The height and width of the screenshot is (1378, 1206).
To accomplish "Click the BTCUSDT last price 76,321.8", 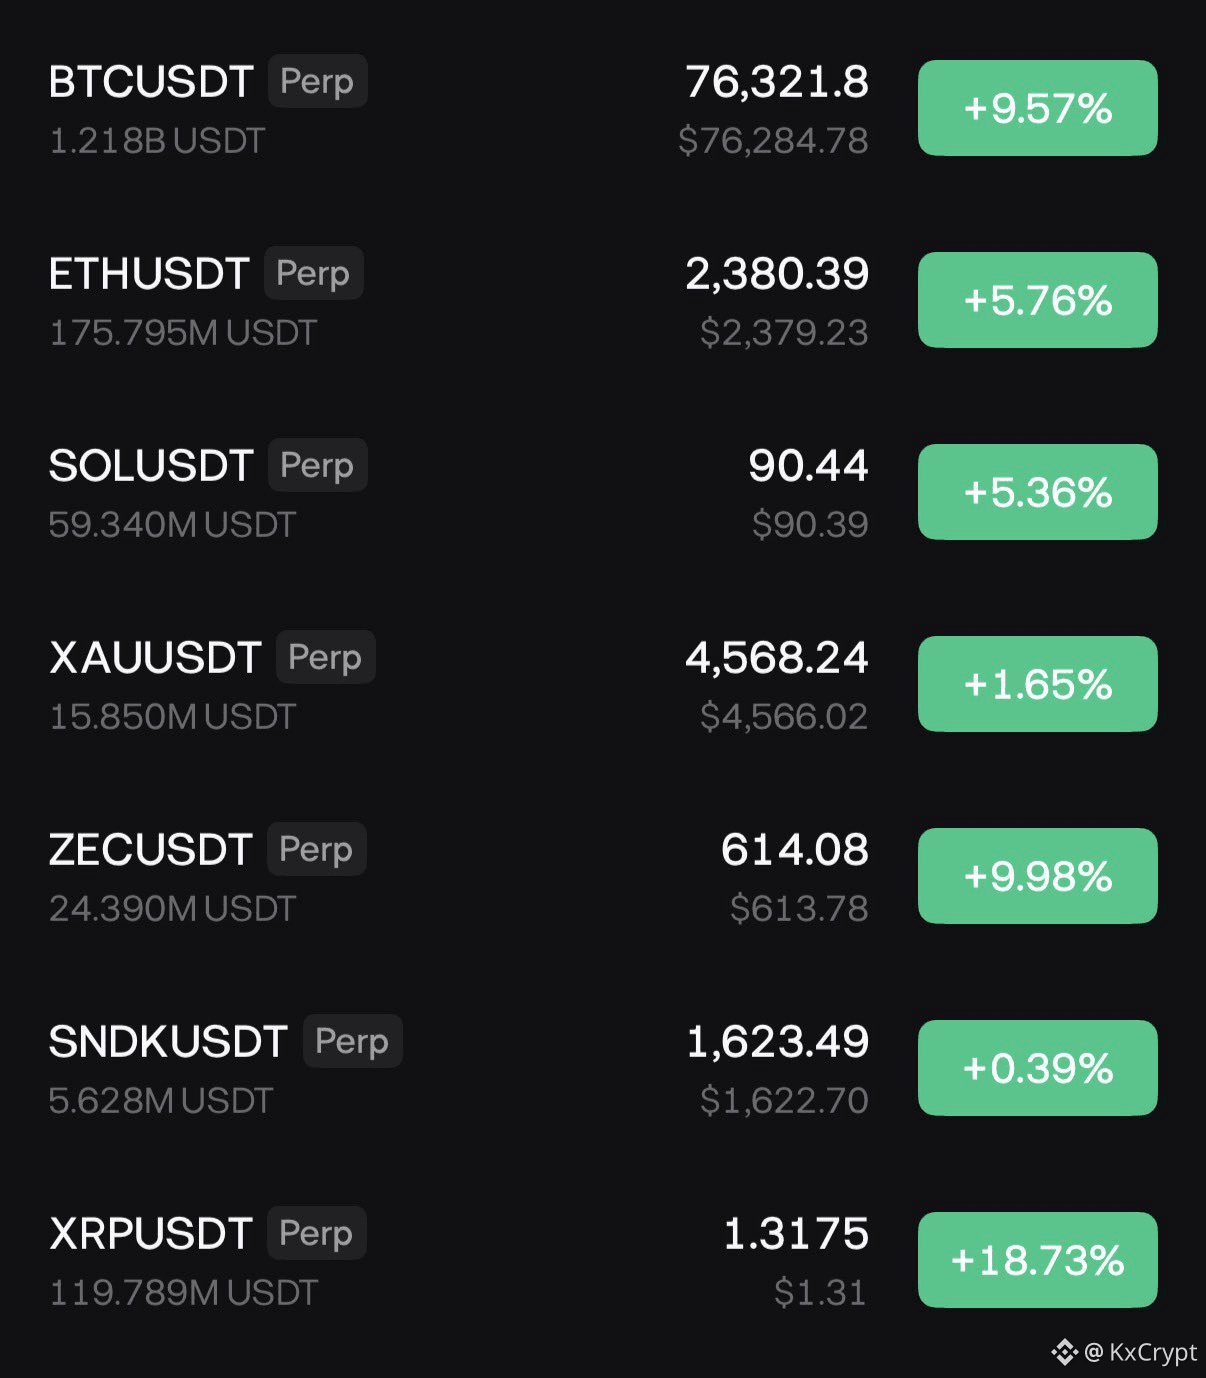I will pos(777,82).
